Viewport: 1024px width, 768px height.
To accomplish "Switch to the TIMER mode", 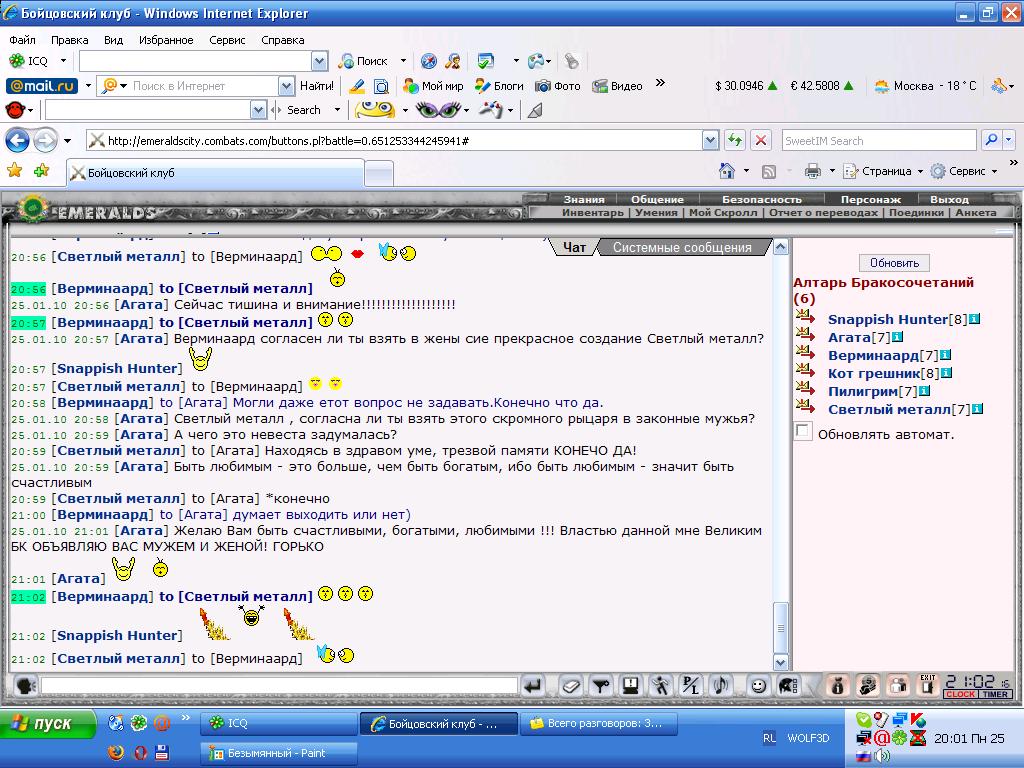I will [995, 694].
